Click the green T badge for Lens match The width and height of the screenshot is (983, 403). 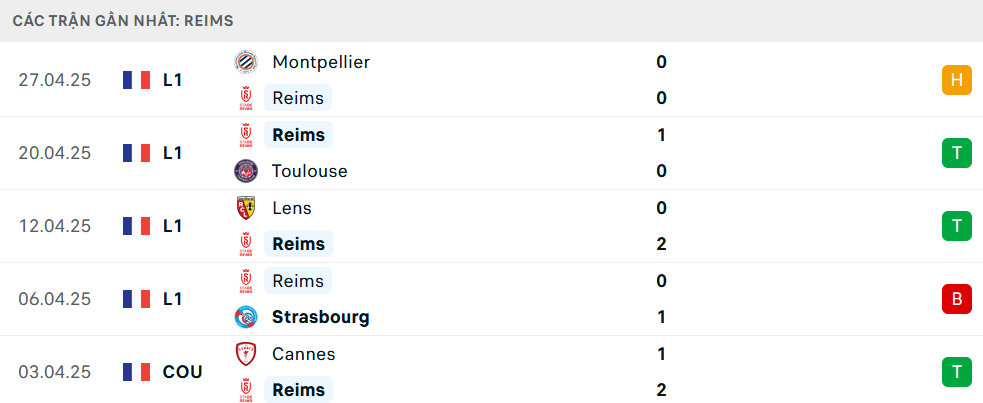click(x=957, y=226)
